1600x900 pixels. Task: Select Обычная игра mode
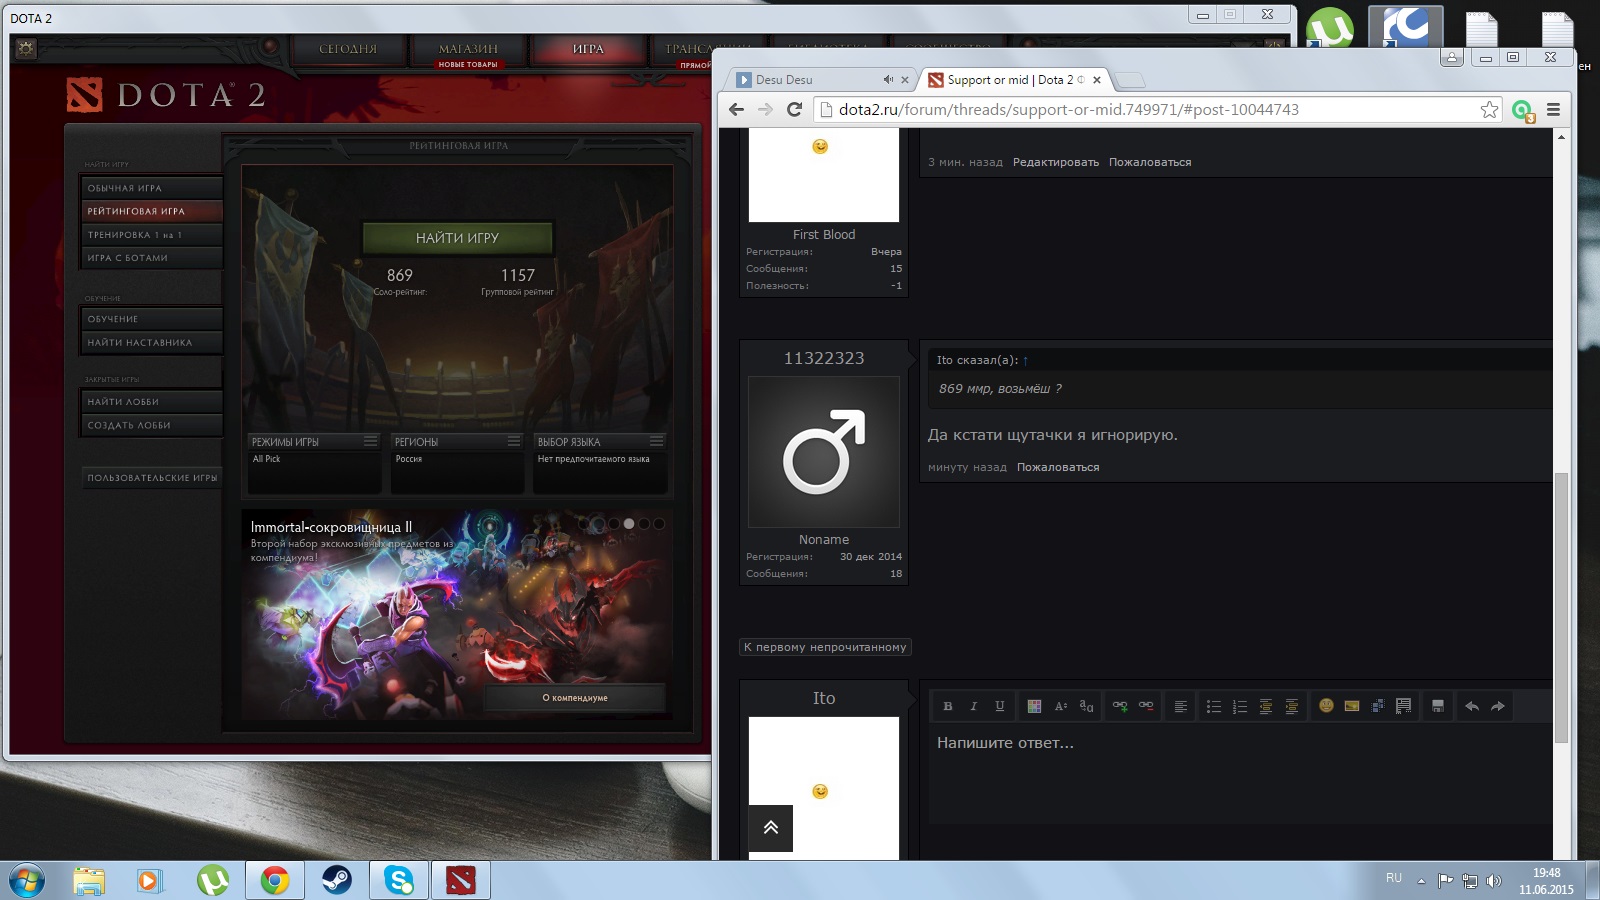(x=151, y=188)
